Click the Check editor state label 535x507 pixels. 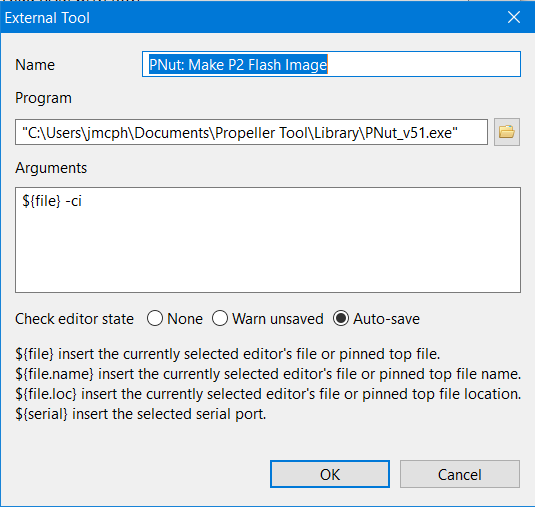[x=74, y=319]
